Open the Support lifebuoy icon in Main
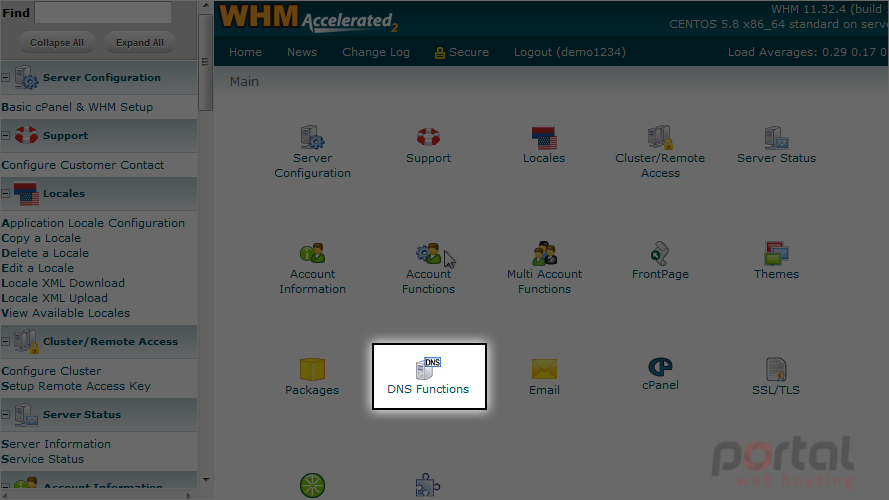889x500 pixels. [x=428, y=137]
